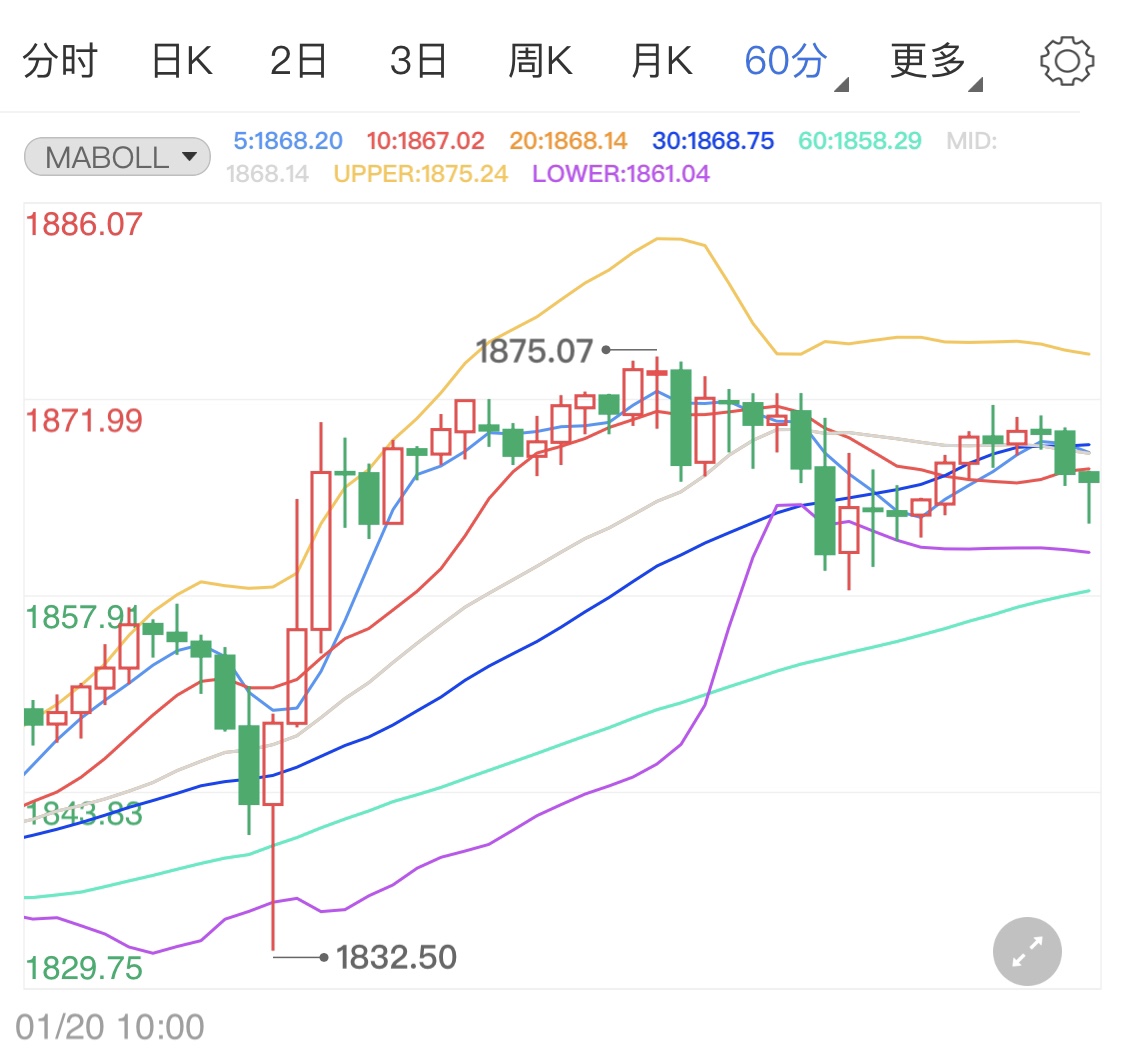1125x1057 pixels.
Task: Click the MA10 legend labeled 1867.02
Action: (x=425, y=142)
